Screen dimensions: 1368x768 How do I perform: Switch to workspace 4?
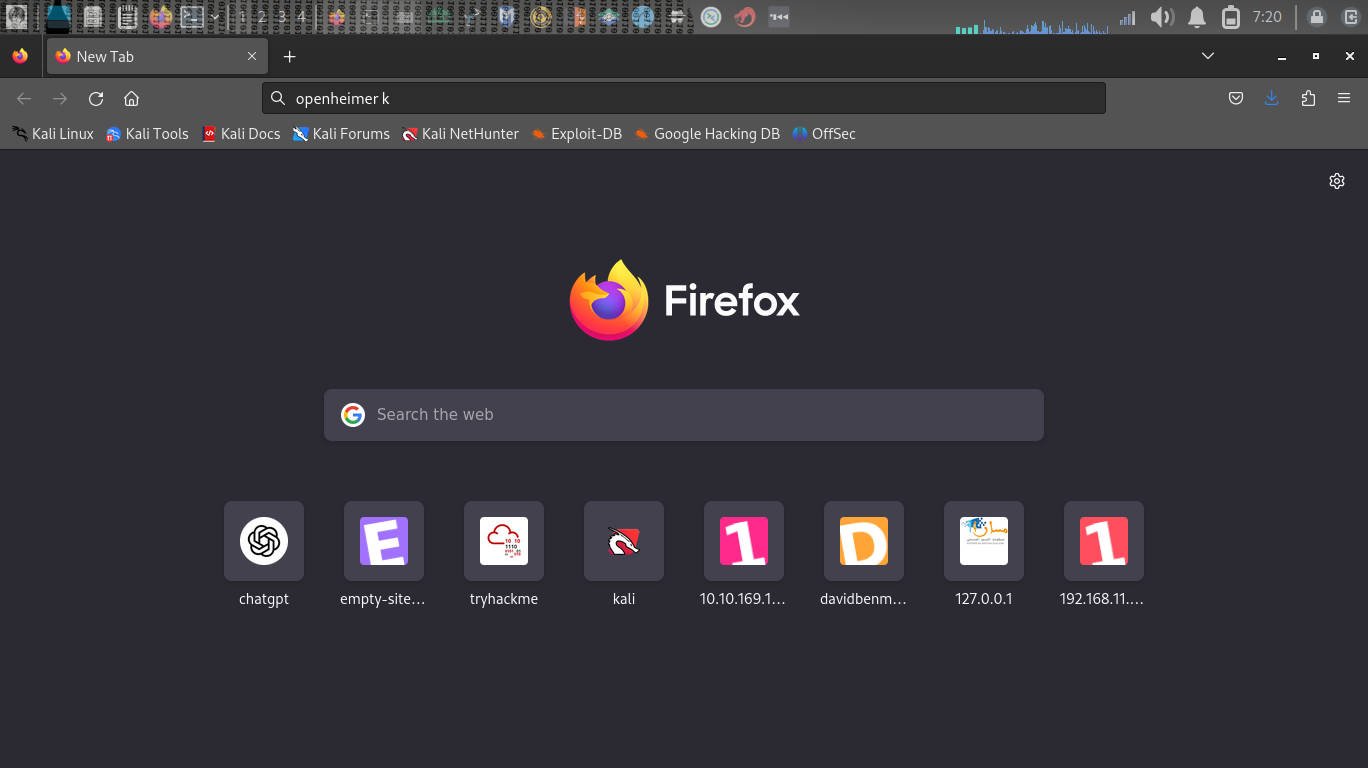pos(301,16)
